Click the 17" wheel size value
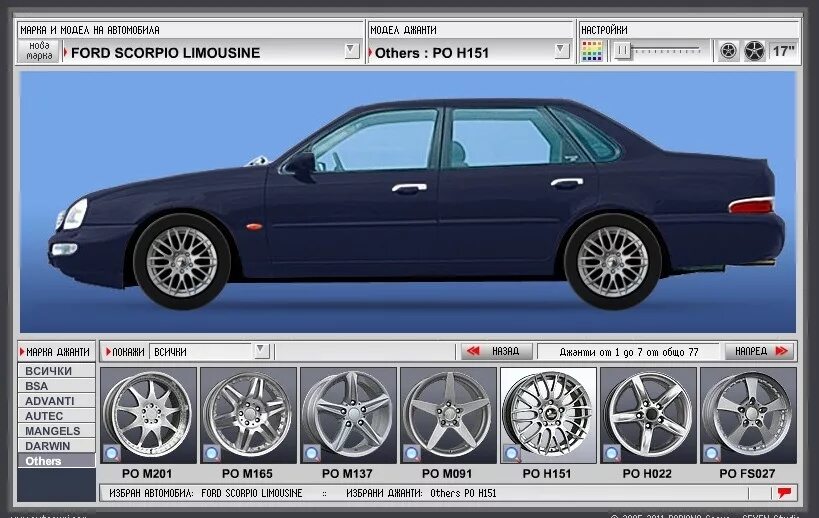 coord(783,51)
